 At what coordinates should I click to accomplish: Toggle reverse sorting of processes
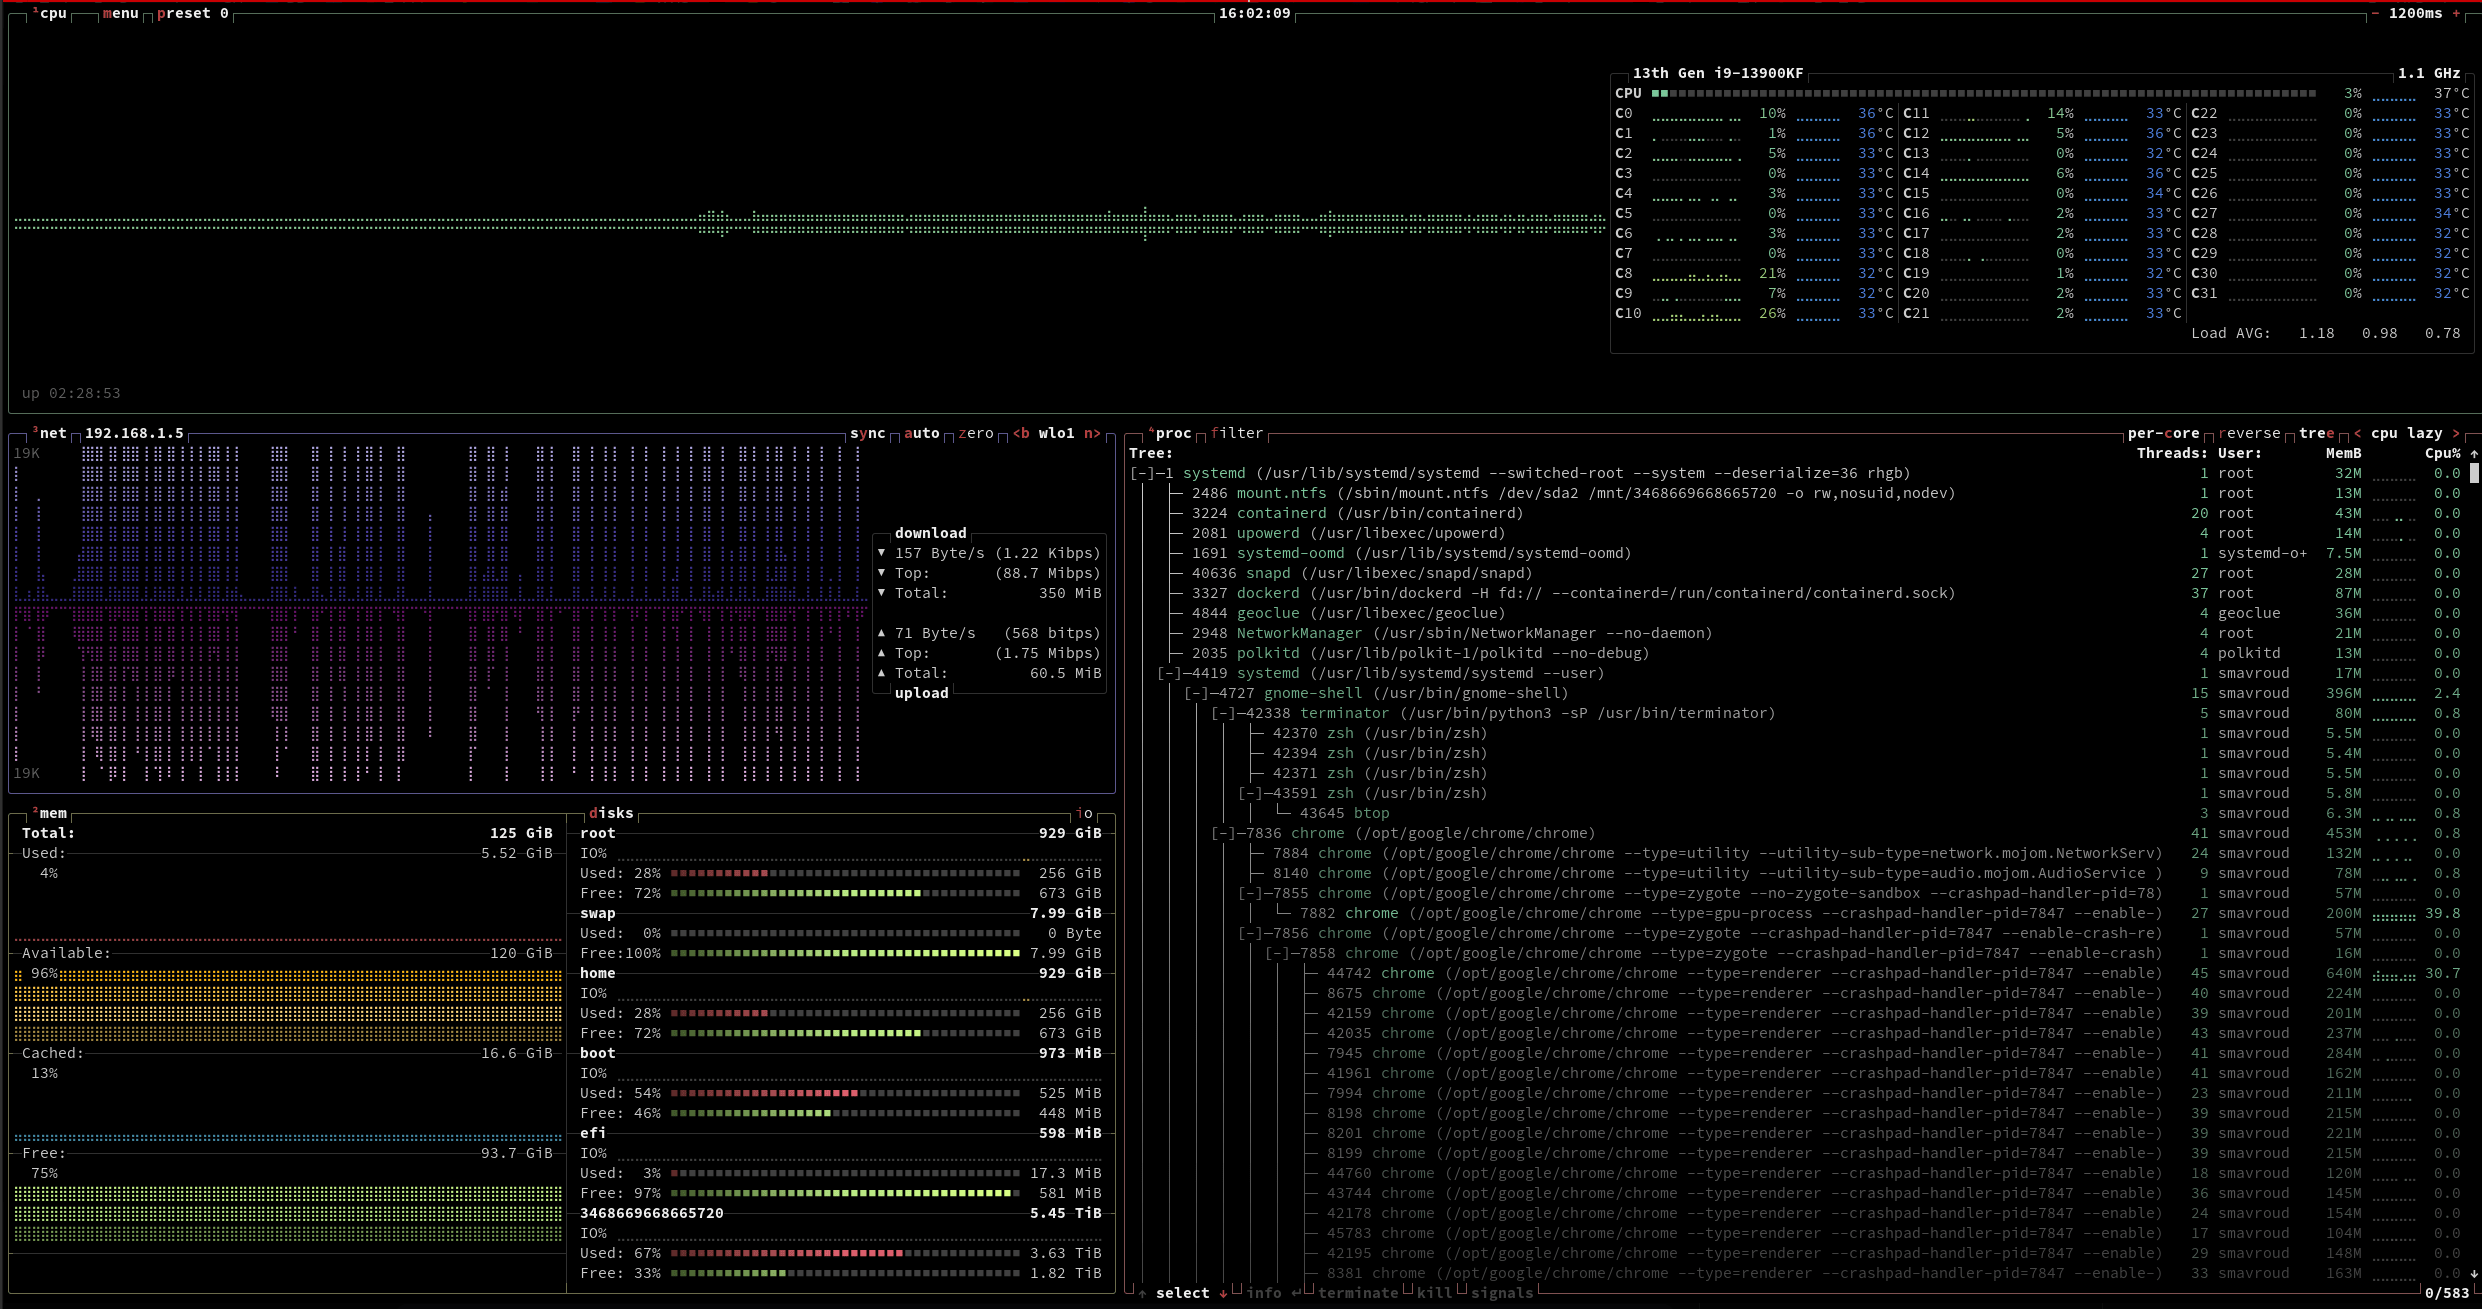2249,433
